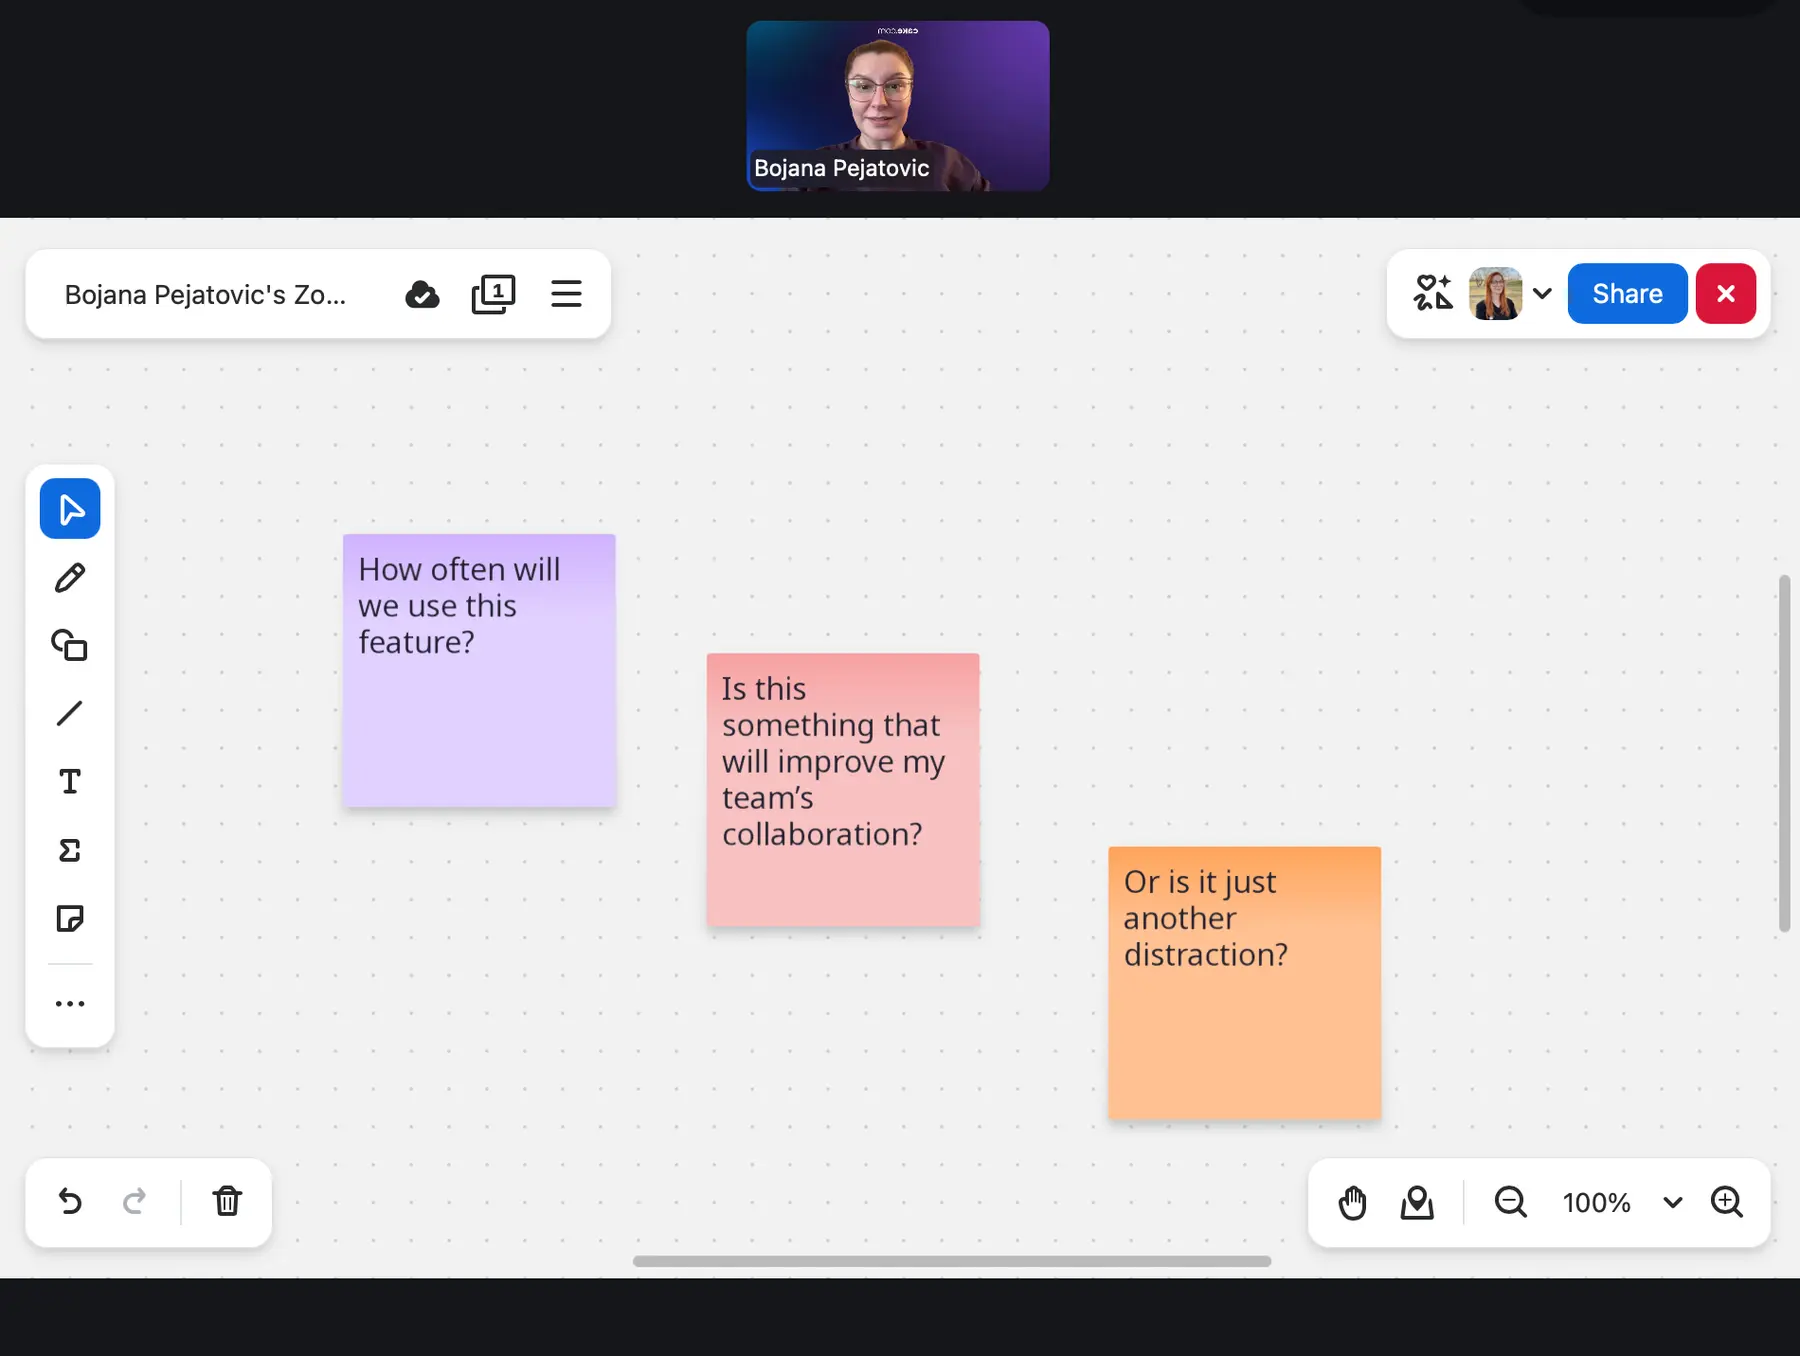The width and height of the screenshot is (1800, 1356).
Task: Select the text tool
Action: click(x=70, y=782)
